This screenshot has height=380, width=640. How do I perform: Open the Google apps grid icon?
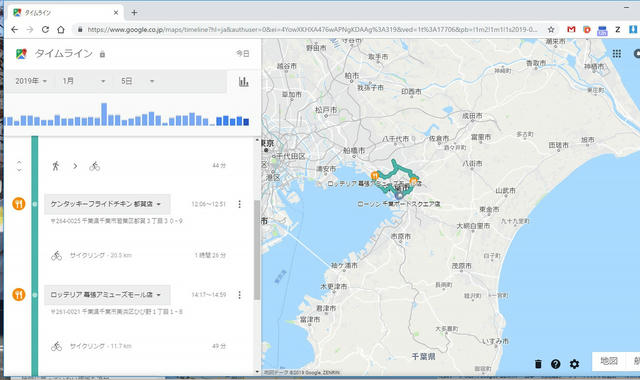pos(617,53)
